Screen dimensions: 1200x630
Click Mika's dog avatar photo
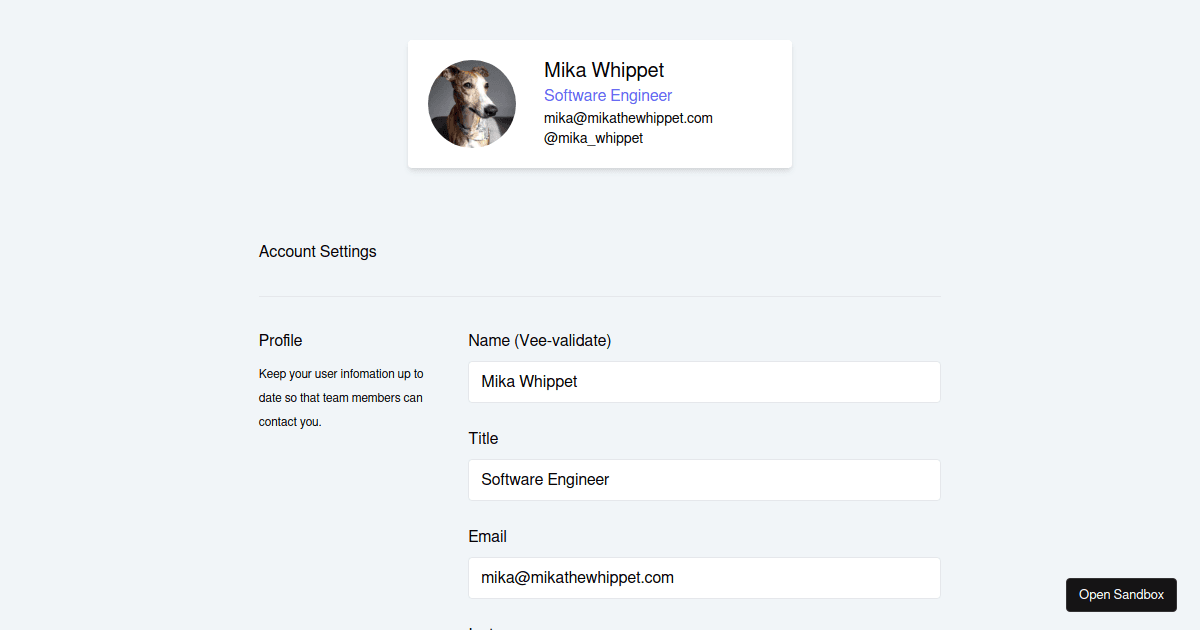pos(472,104)
